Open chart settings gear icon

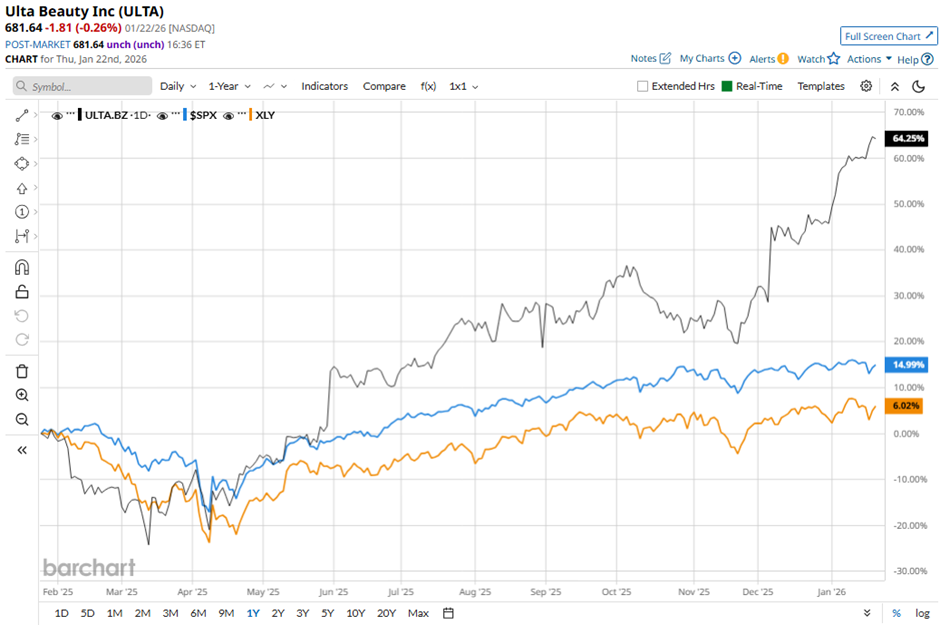tap(866, 86)
